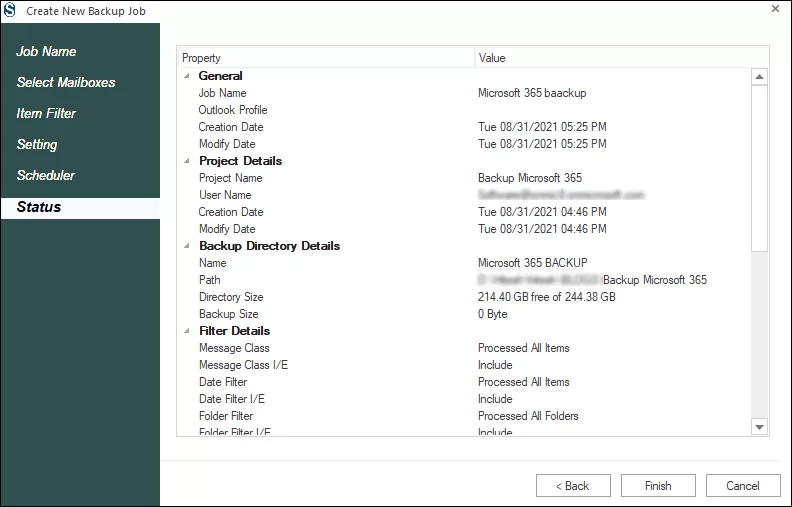
Task: Click the scrollbar down arrow
Action: coord(759,427)
